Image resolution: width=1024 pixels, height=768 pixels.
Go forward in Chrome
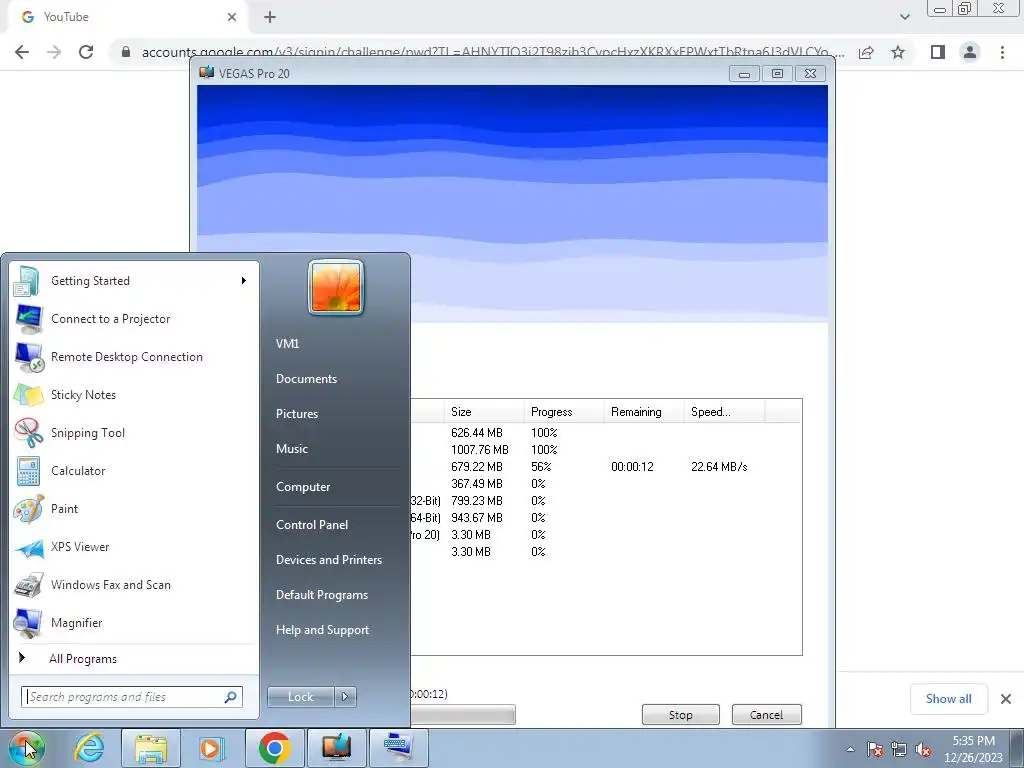pos(54,52)
